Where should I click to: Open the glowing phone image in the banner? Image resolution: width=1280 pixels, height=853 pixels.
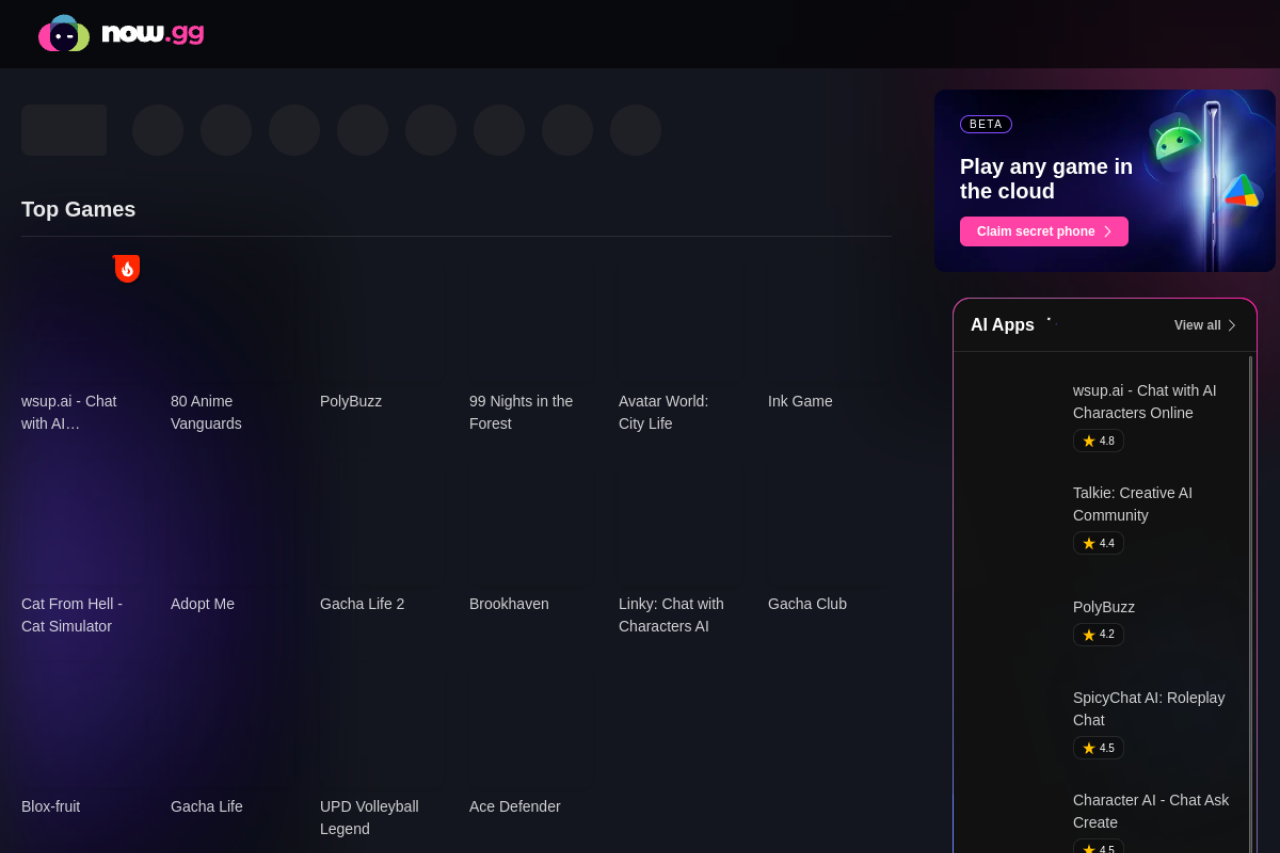point(1212,185)
